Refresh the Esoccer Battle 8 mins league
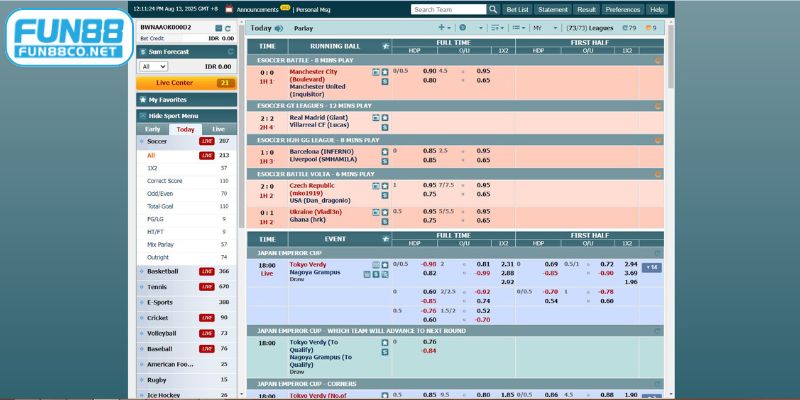 coord(657,61)
